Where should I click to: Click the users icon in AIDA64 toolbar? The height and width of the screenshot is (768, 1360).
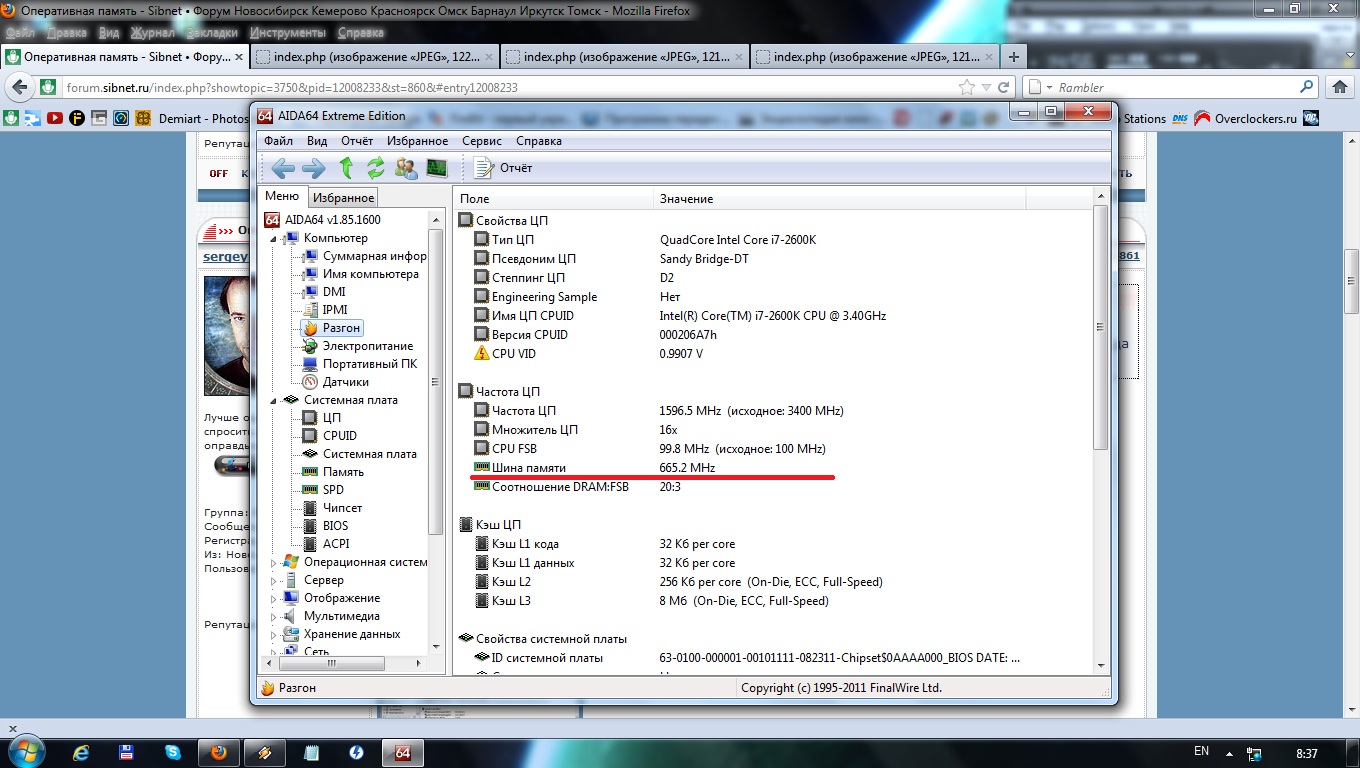pos(406,168)
